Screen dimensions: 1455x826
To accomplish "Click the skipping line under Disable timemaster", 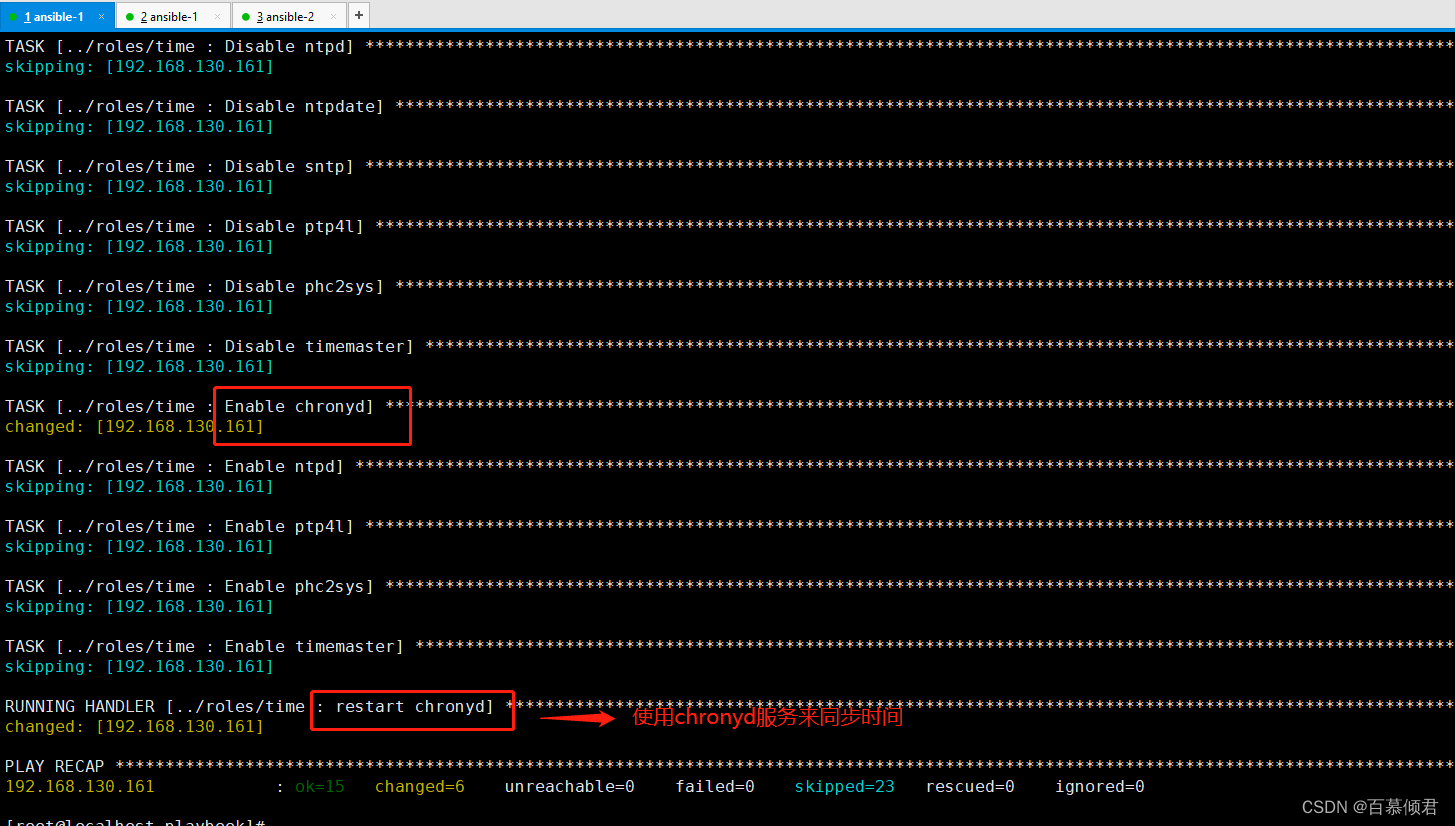I will pos(139,367).
